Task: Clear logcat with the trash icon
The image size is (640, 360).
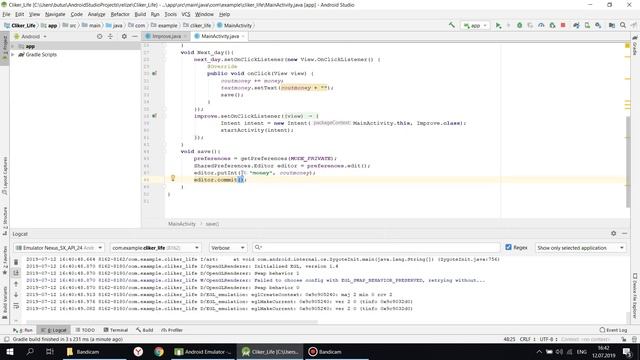Action: coord(16,262)
